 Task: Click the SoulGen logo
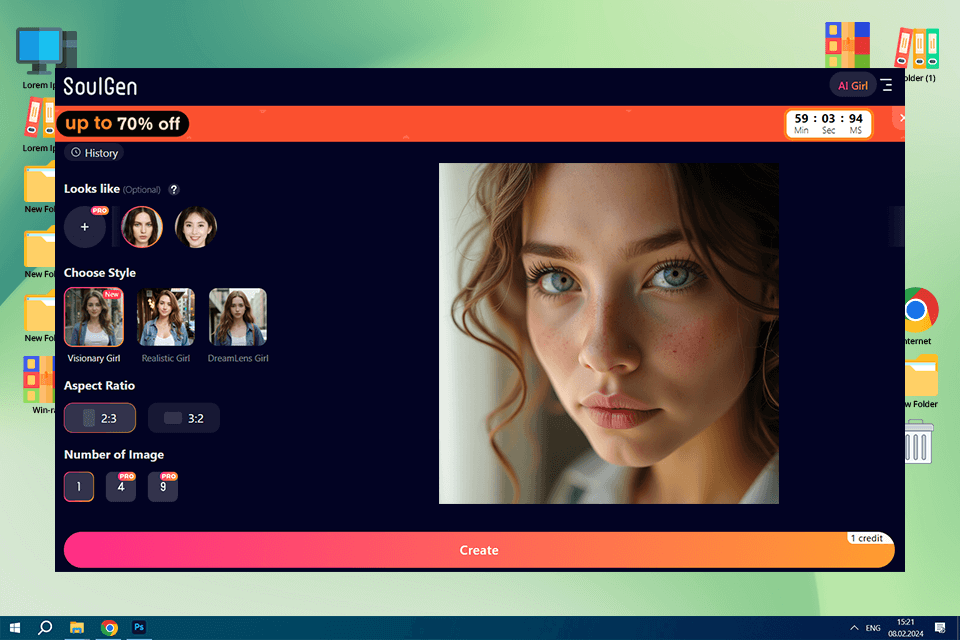100,86
